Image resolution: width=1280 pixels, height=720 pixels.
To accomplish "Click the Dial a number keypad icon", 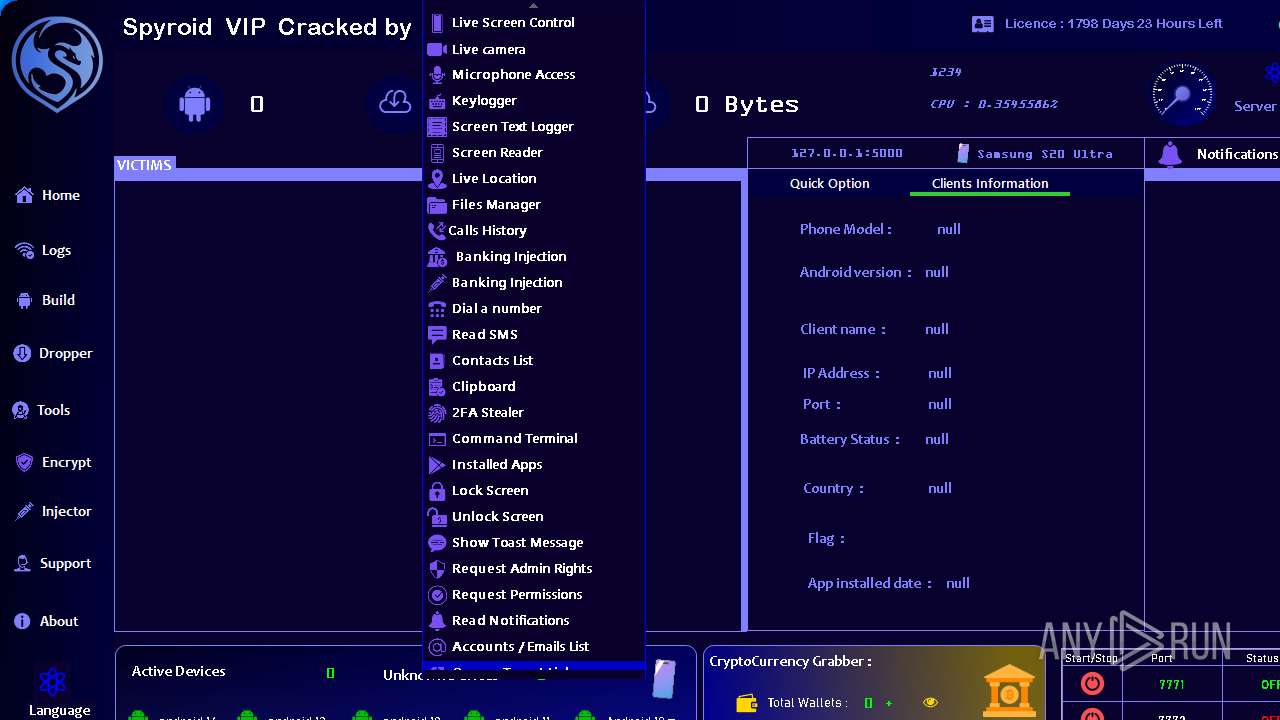I will (437, 309).
